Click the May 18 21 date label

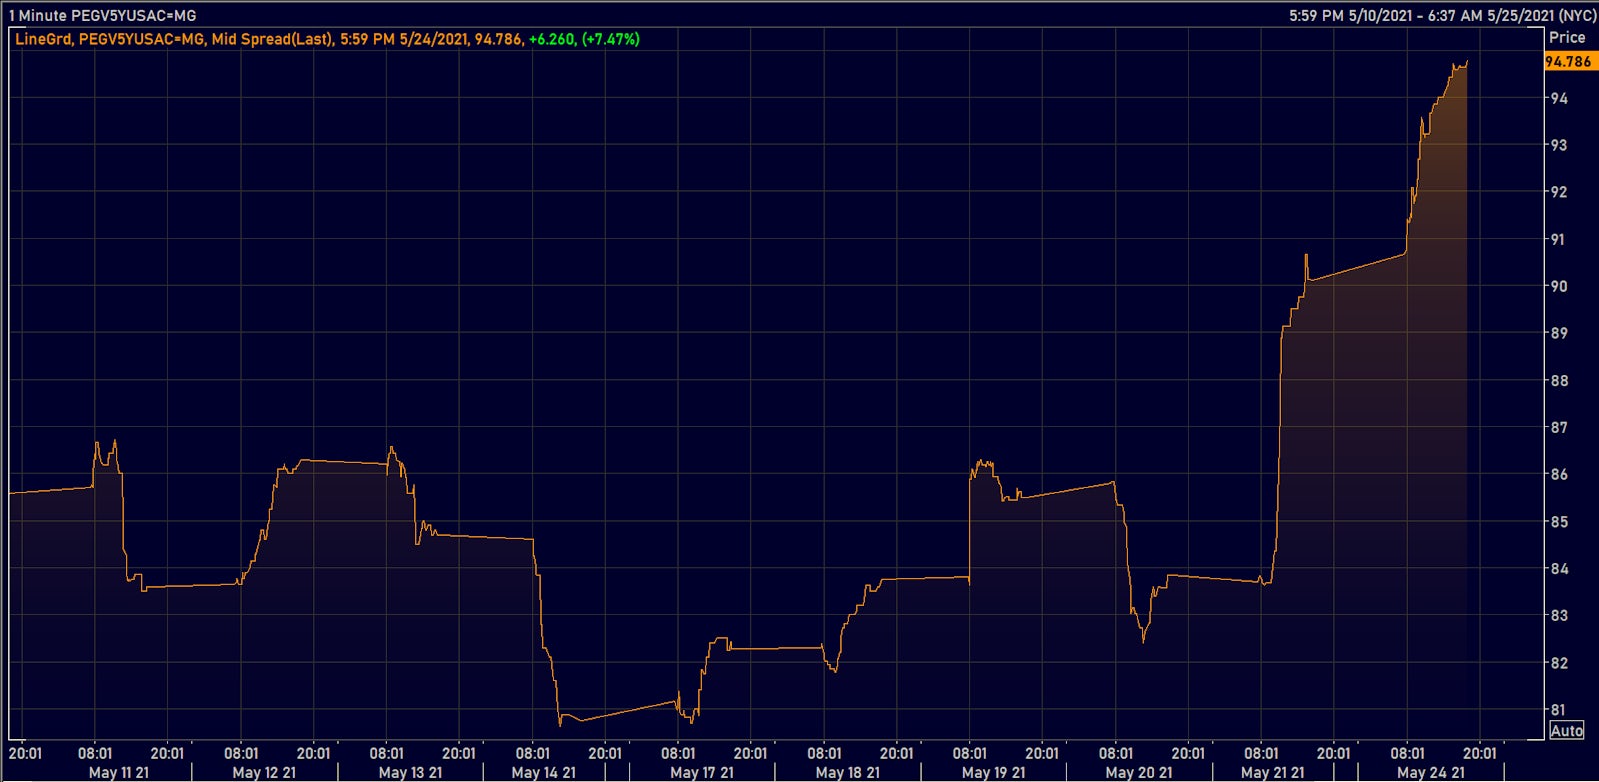848,772
